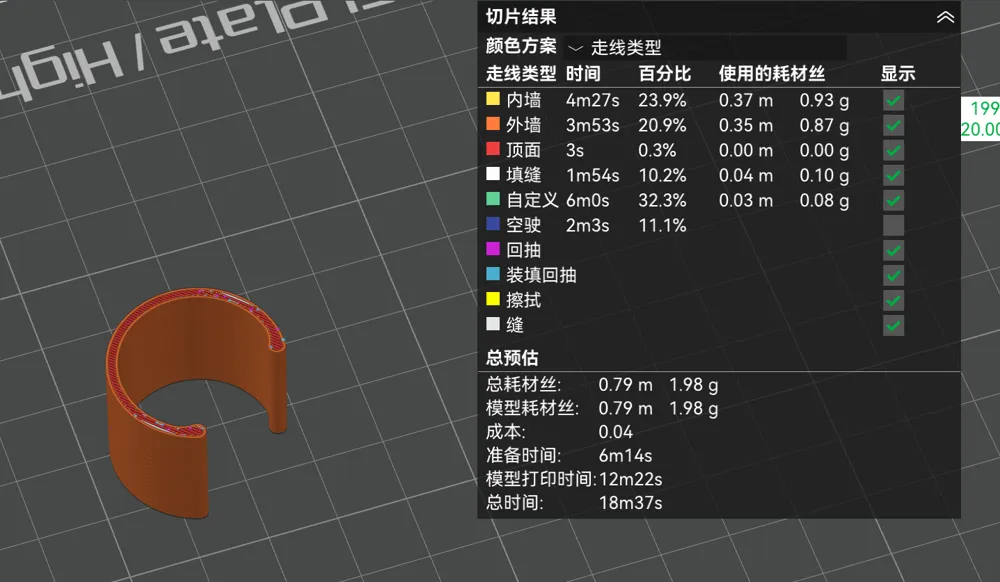This screenshot has width=1000, height=582.
Task: Select the 回抽 line type label
Action: (x=524, y=250)
